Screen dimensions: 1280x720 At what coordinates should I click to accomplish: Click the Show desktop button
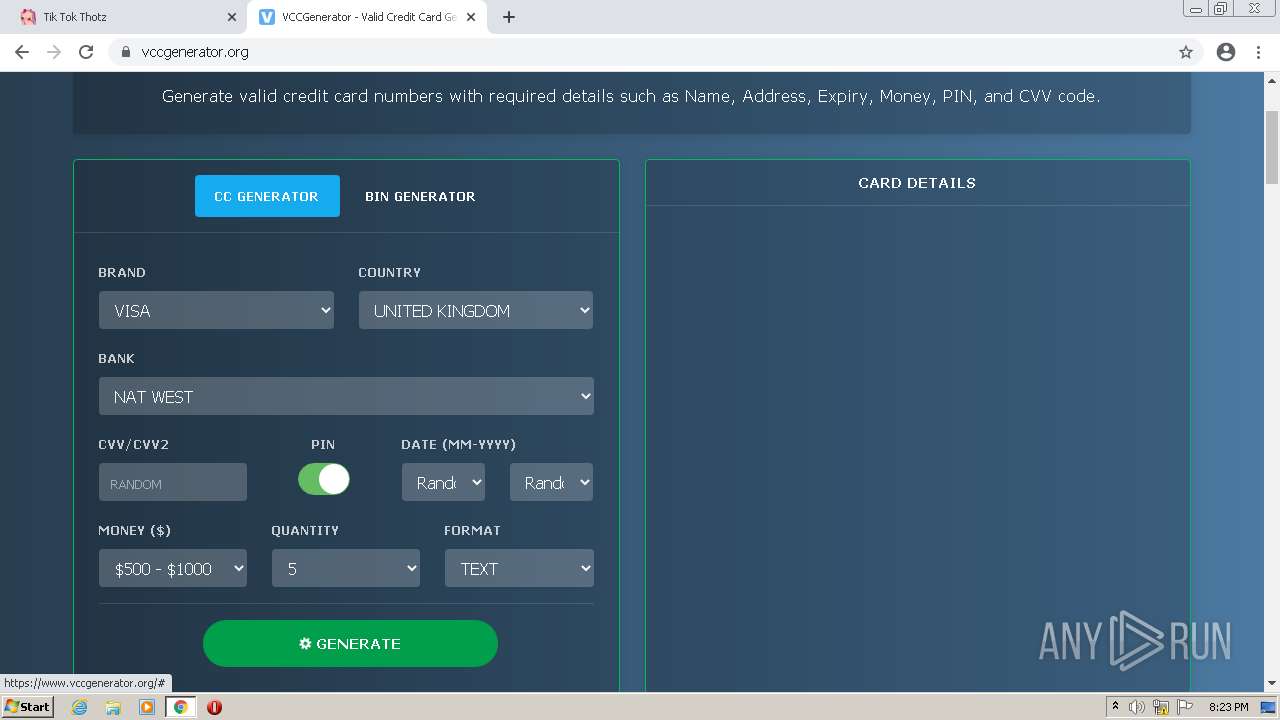(x=1268, y=707)
